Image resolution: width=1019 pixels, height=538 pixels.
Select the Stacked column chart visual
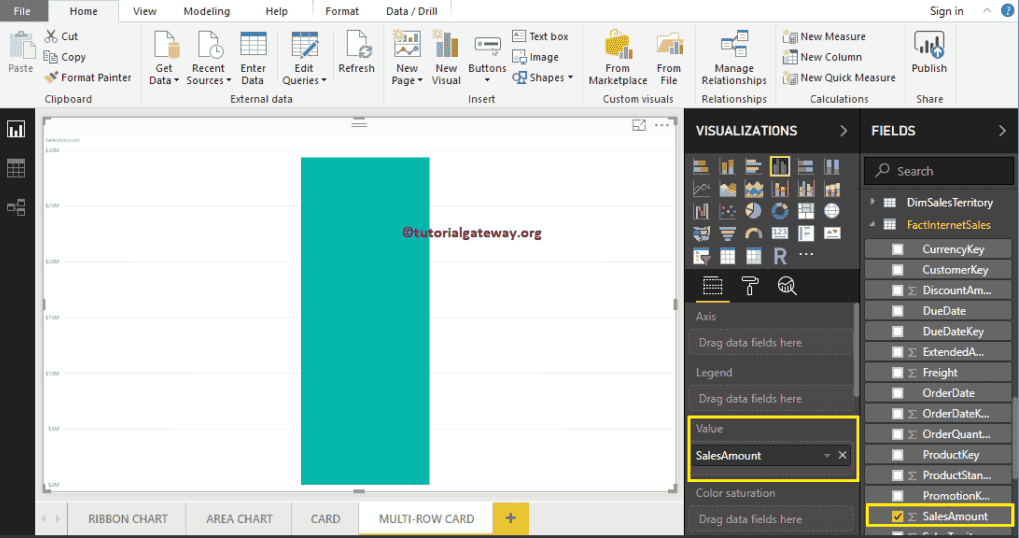[727, 167]
